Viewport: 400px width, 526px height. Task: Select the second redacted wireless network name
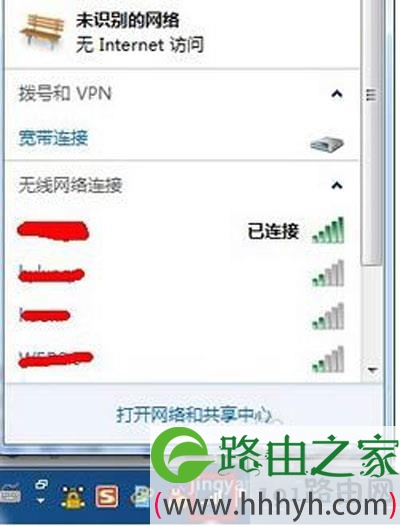(x=51, y=274)
